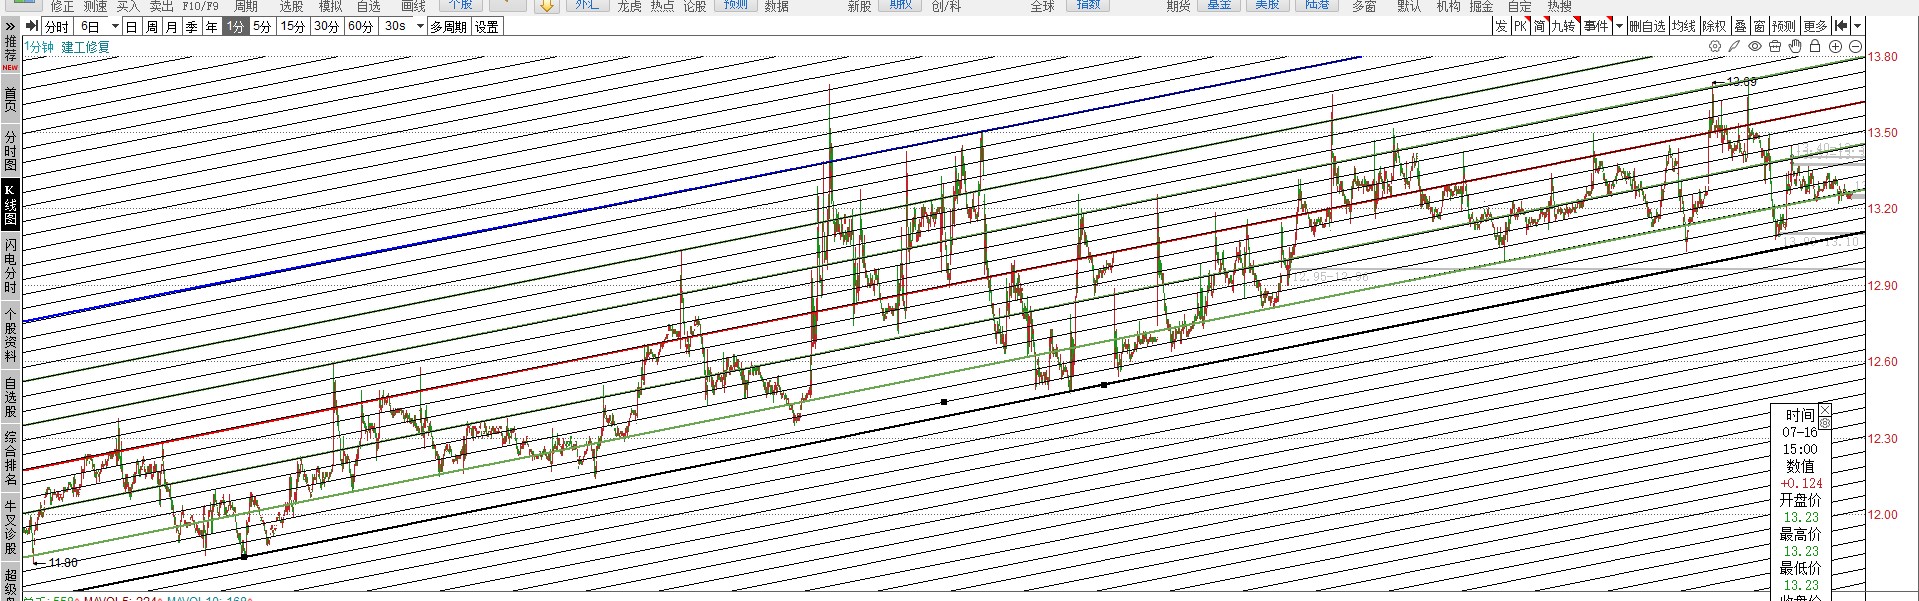This screenshot has width=1919, height=601.
Task: Select weekly 周 period
Action: (x=152, y=26)
